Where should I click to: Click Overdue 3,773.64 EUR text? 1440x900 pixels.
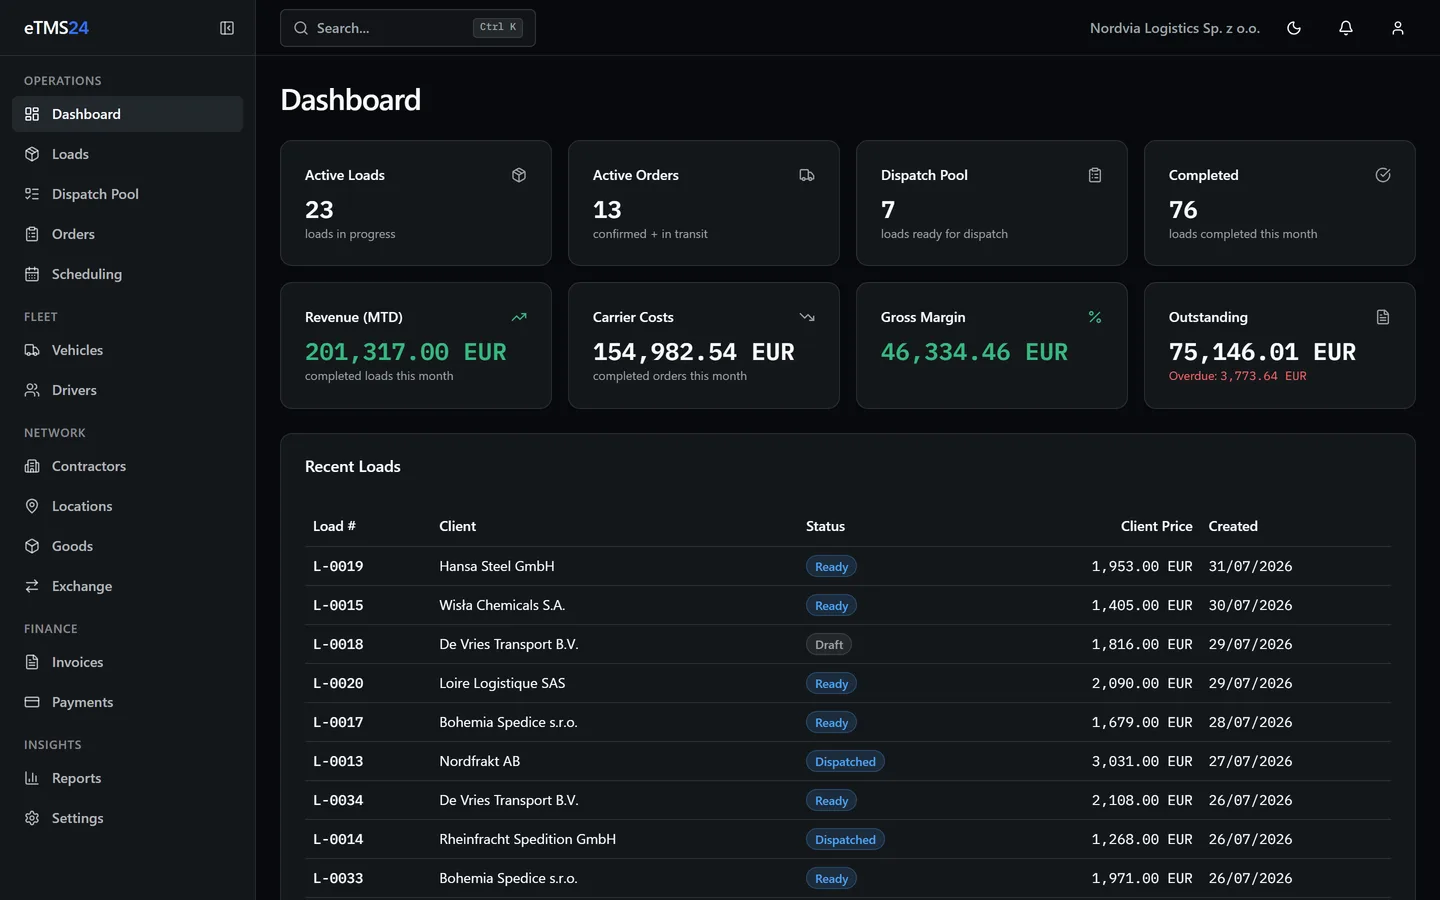[x=1238, y=376]
